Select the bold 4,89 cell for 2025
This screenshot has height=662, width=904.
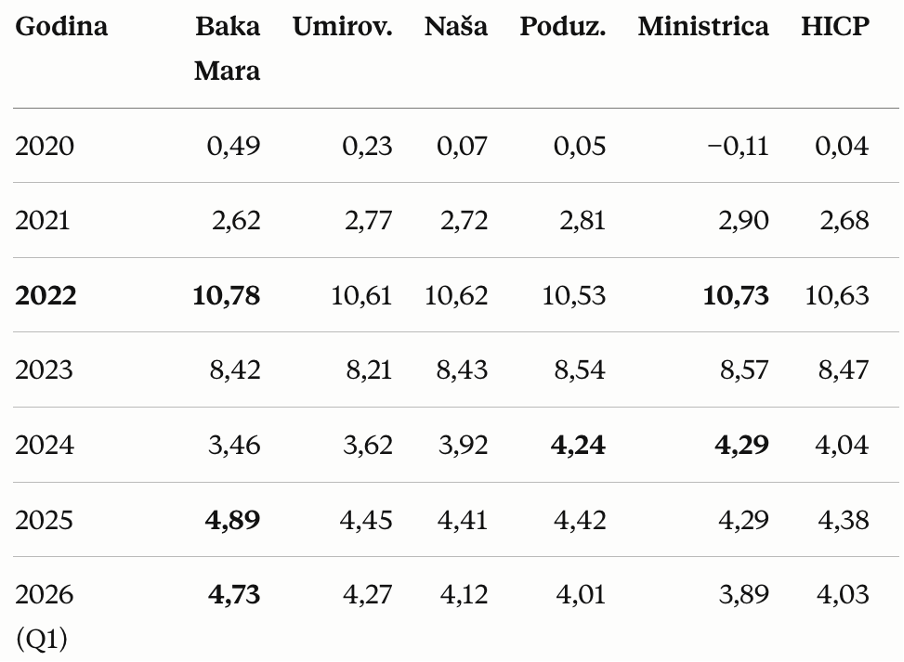click(x=235, y=520)
